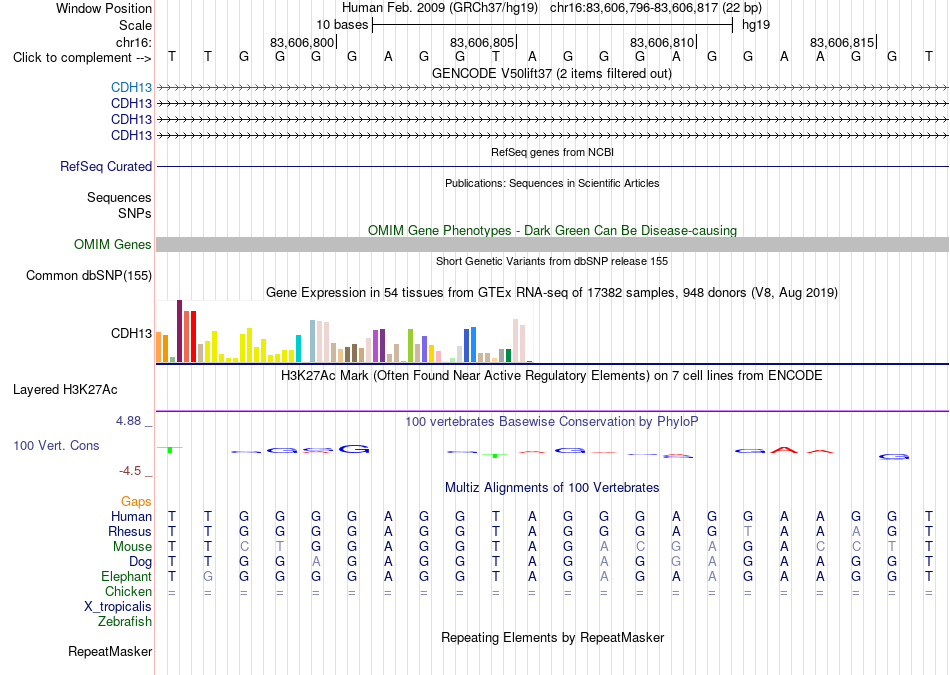Click the 83,606,815 coordinate marker
Viewport: 950px width, 675px height.
[x=842, y=42]
